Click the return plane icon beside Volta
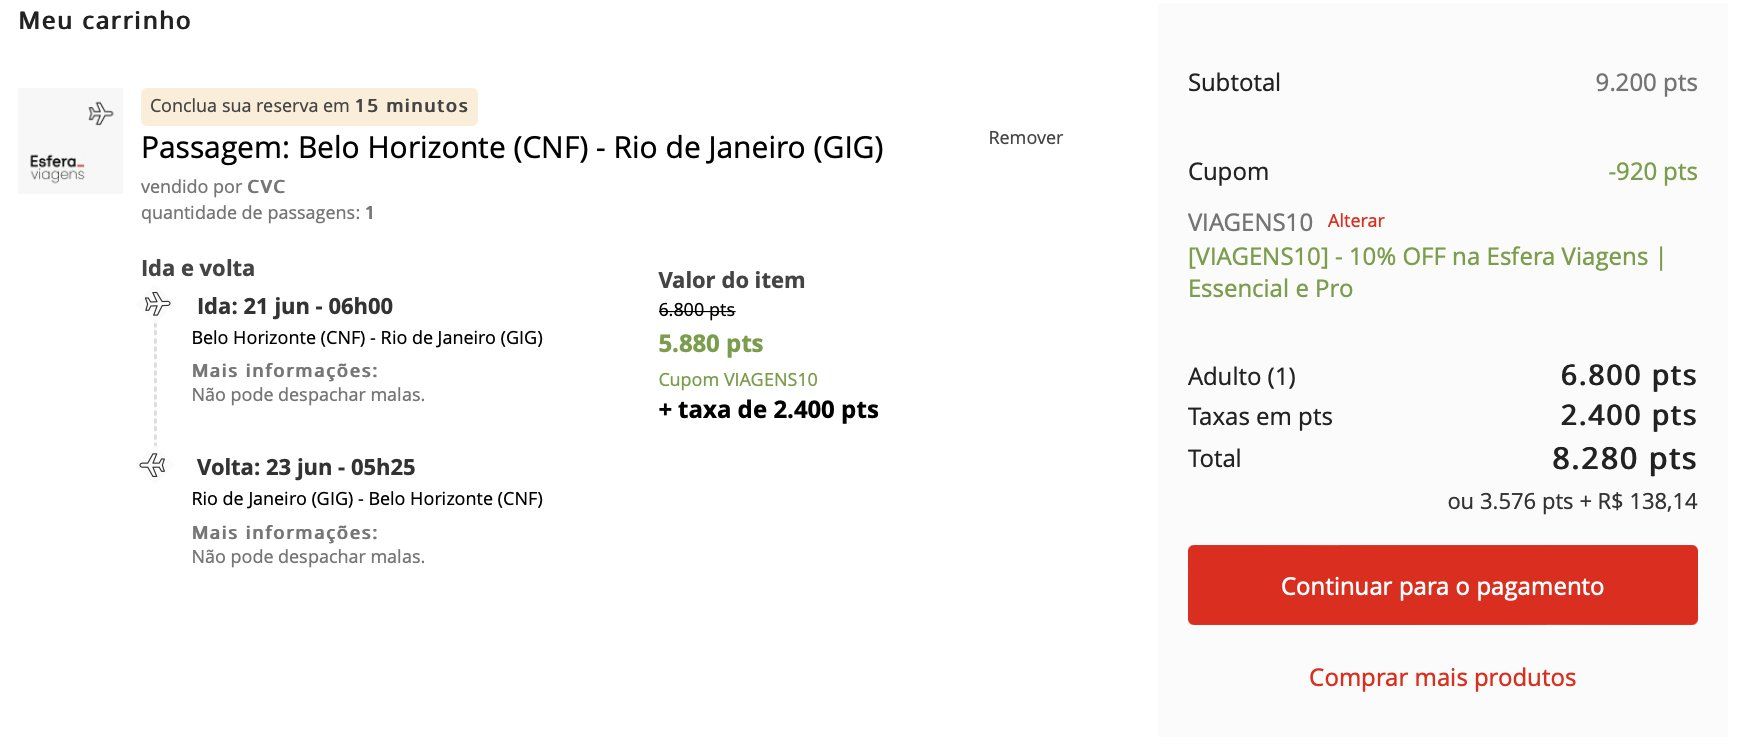The image size is (1746, 748). (153, 465)
